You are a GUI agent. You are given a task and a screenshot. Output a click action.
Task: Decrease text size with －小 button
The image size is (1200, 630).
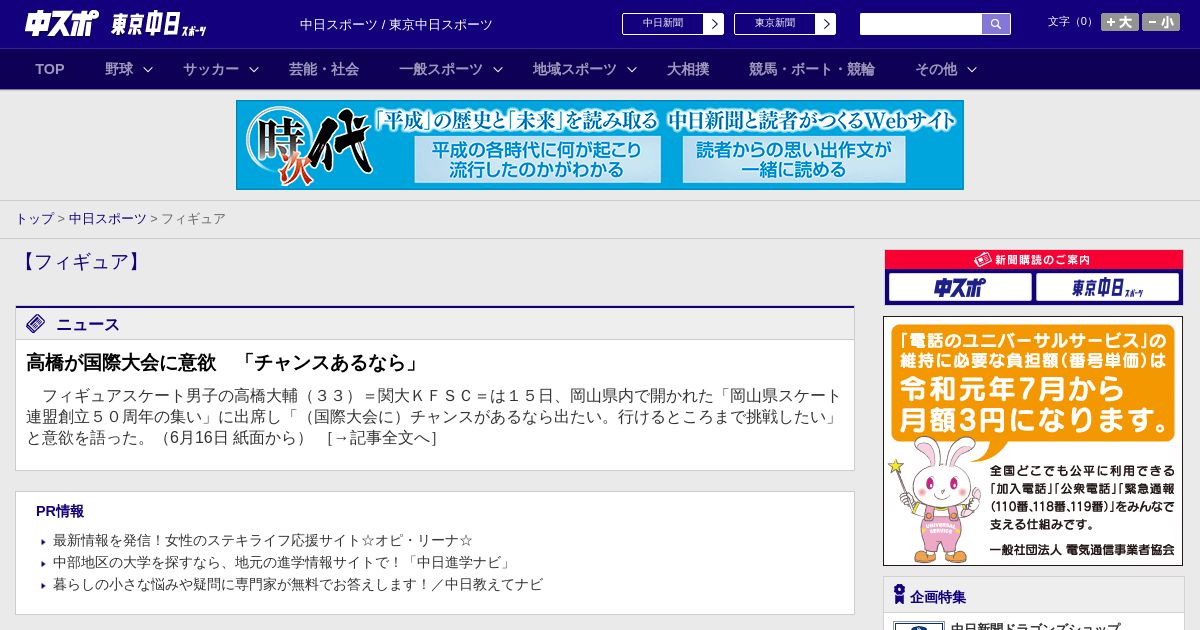(x=1161, y=22)
